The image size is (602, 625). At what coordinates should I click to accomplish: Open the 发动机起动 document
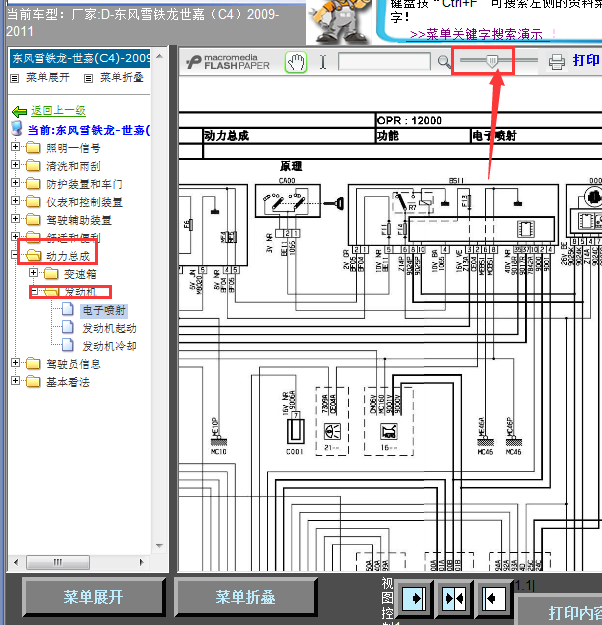(x=109, y=328)
